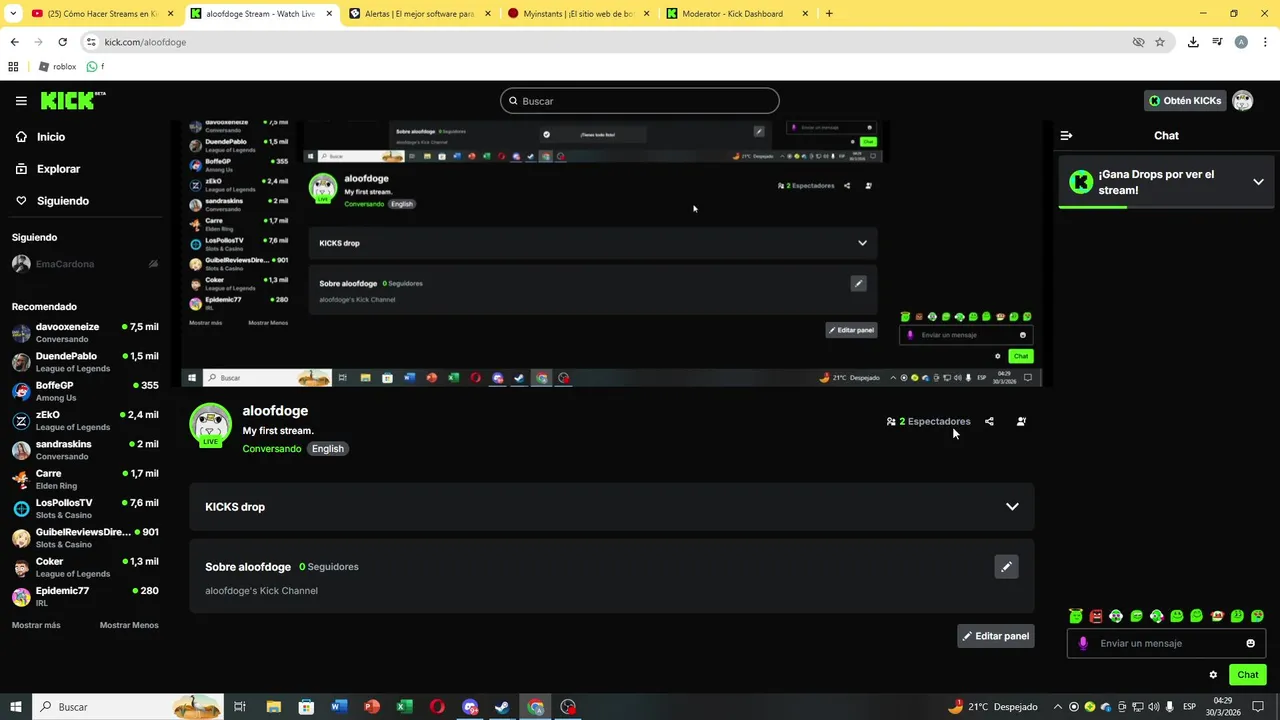Click the address bar URL
Image resolution: width=1280 pixels, height=720 pixels.
click(x=145, y=42)
